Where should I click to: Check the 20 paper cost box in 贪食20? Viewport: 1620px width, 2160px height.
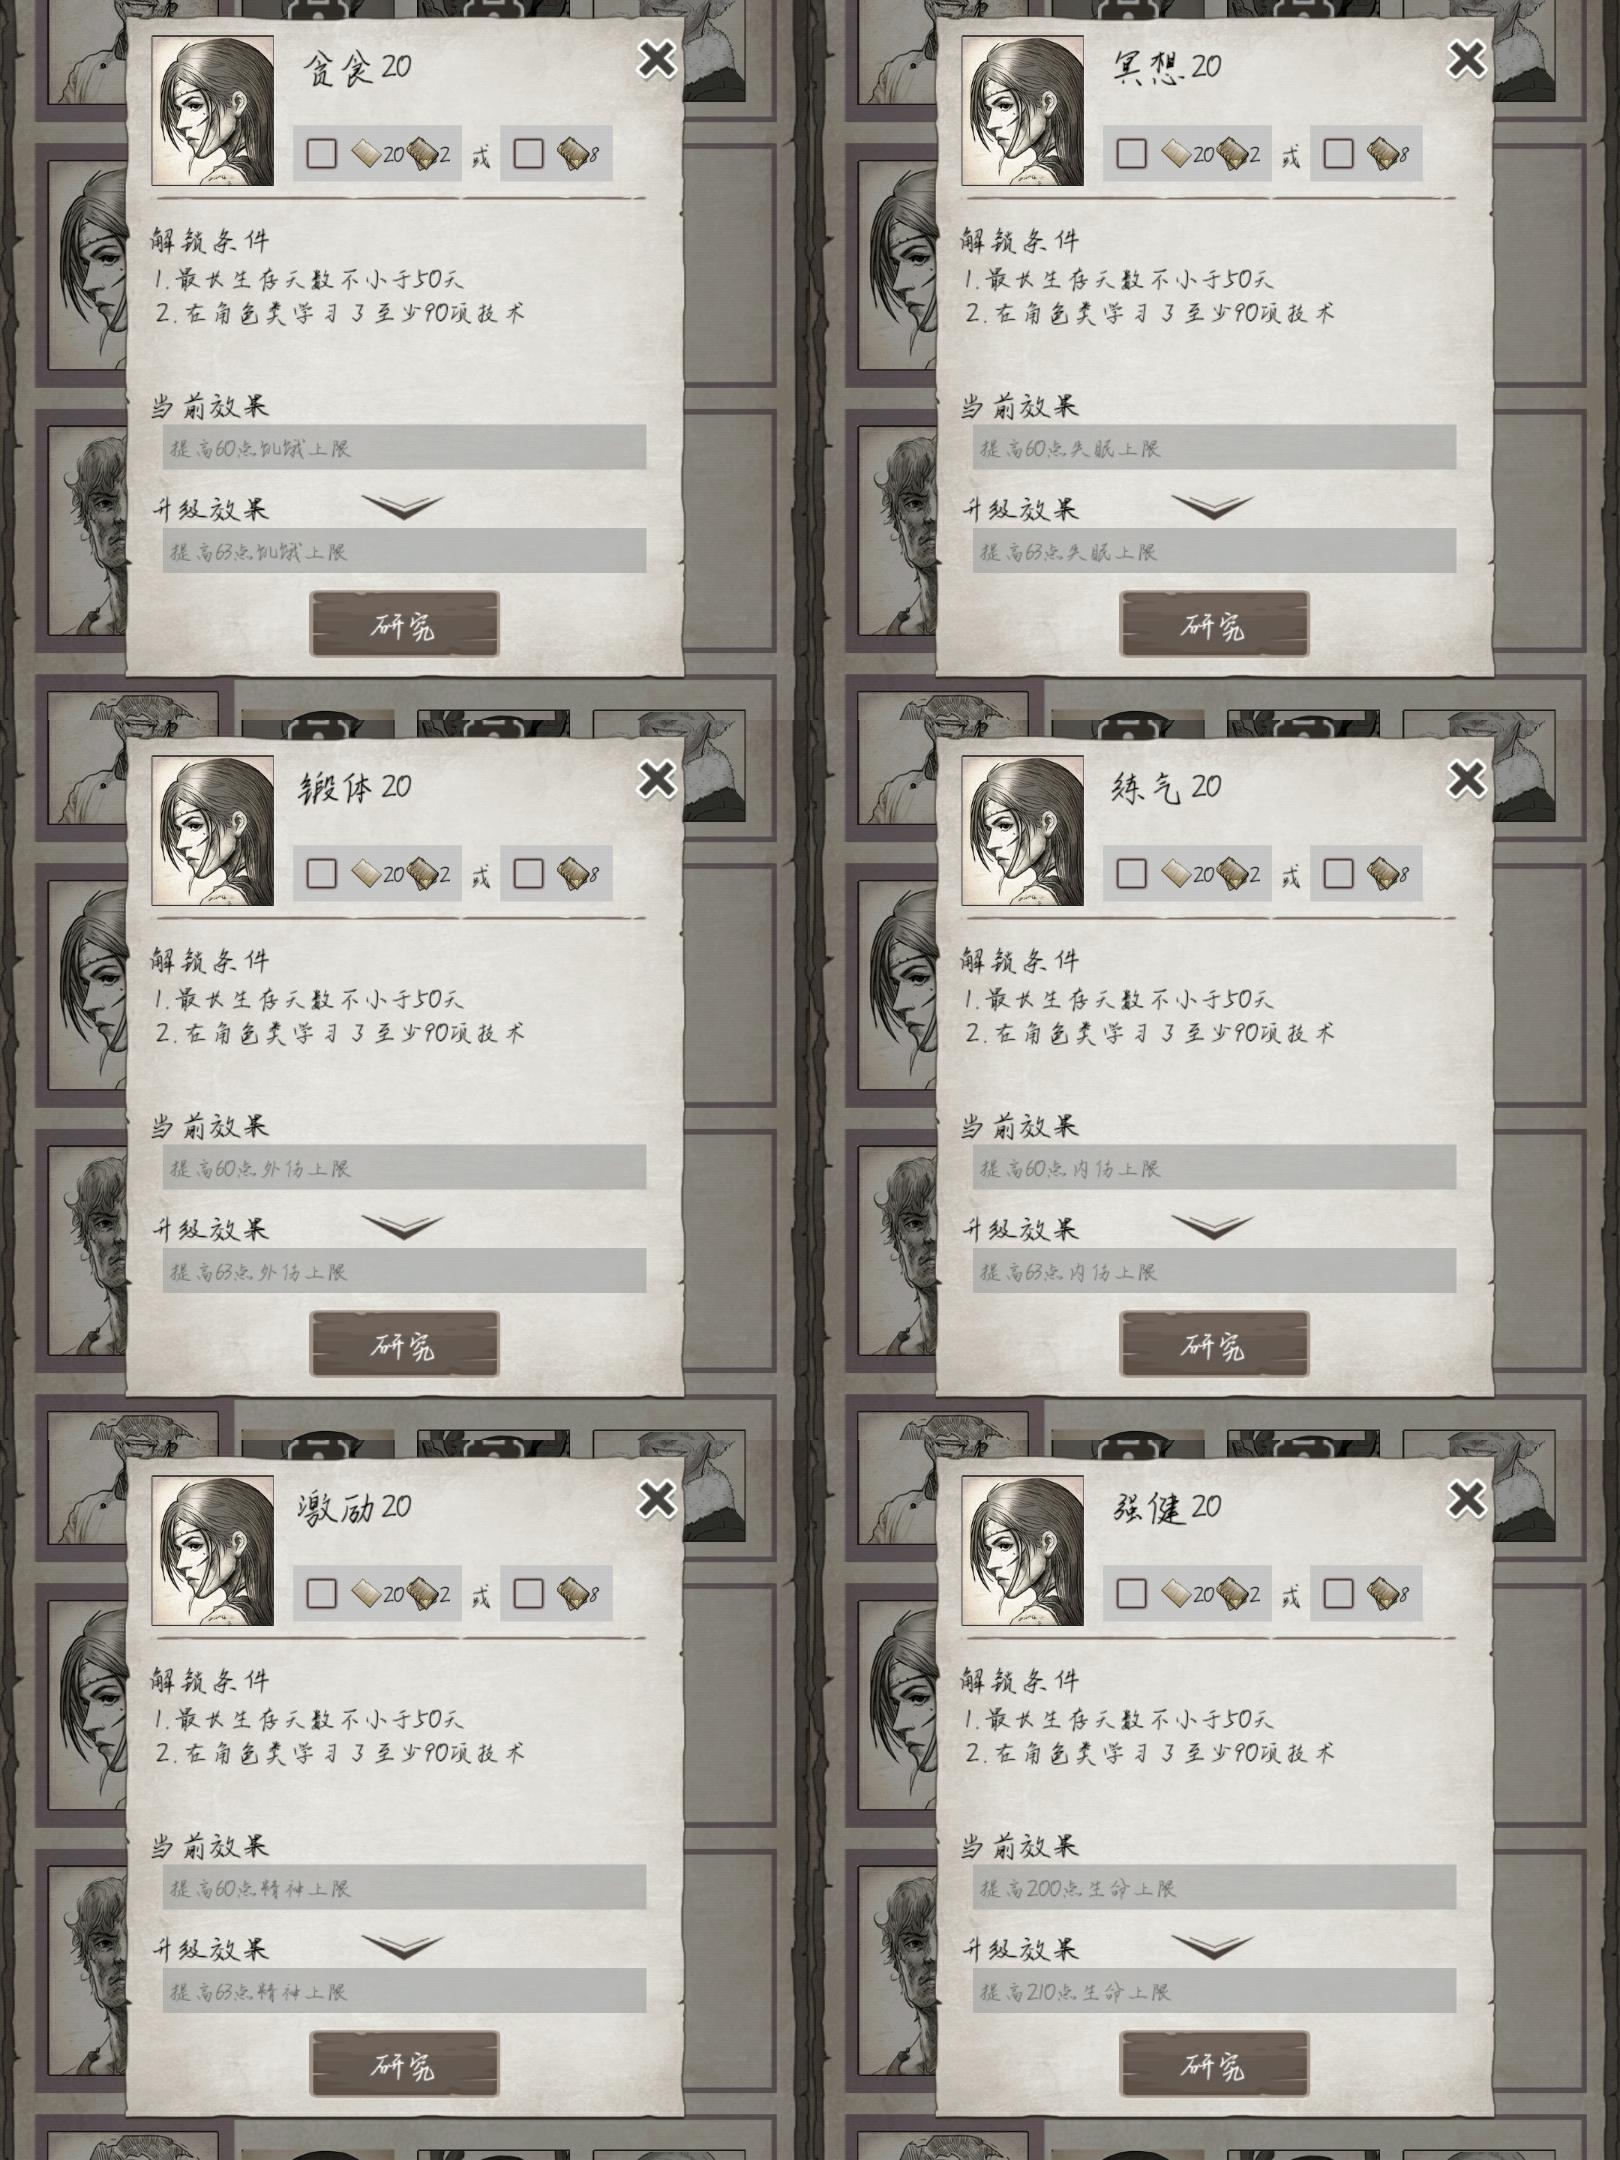click(x=321, y=153)
